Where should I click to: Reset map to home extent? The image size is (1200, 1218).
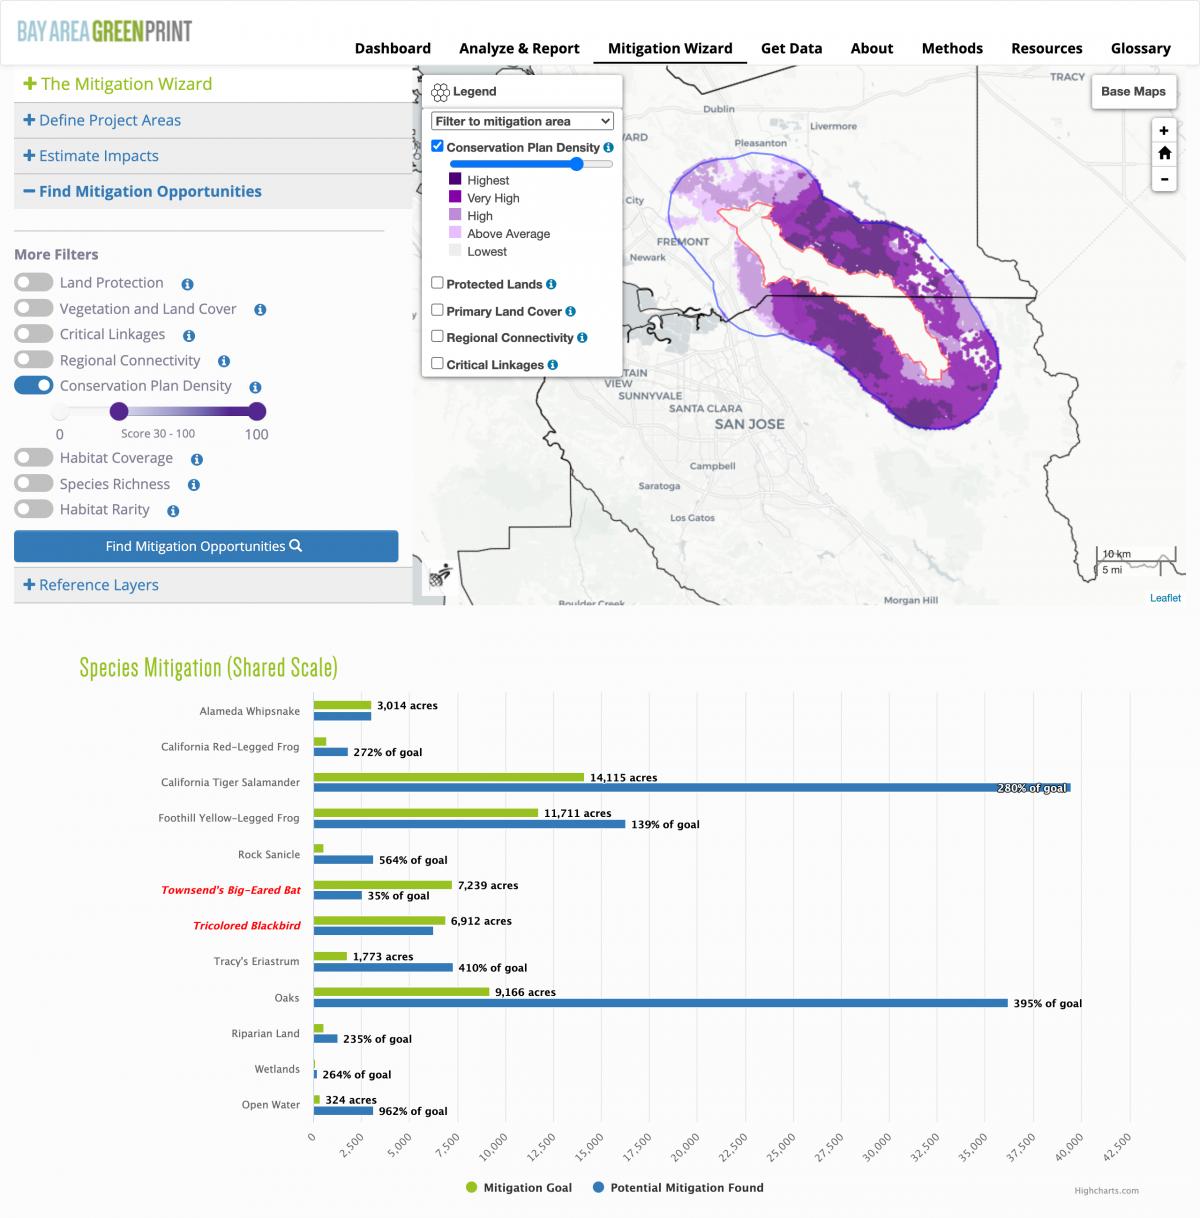(1164, 154)
